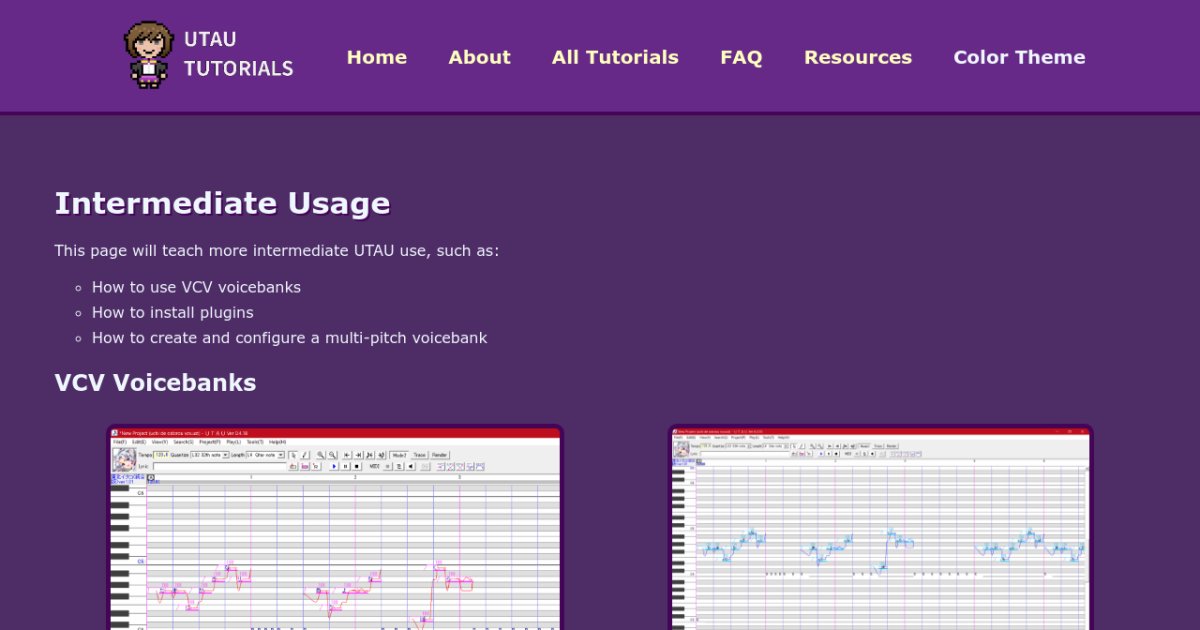Open the FAQ navigation item
The height and width of the screenshot is (630, 1200).
741,57
